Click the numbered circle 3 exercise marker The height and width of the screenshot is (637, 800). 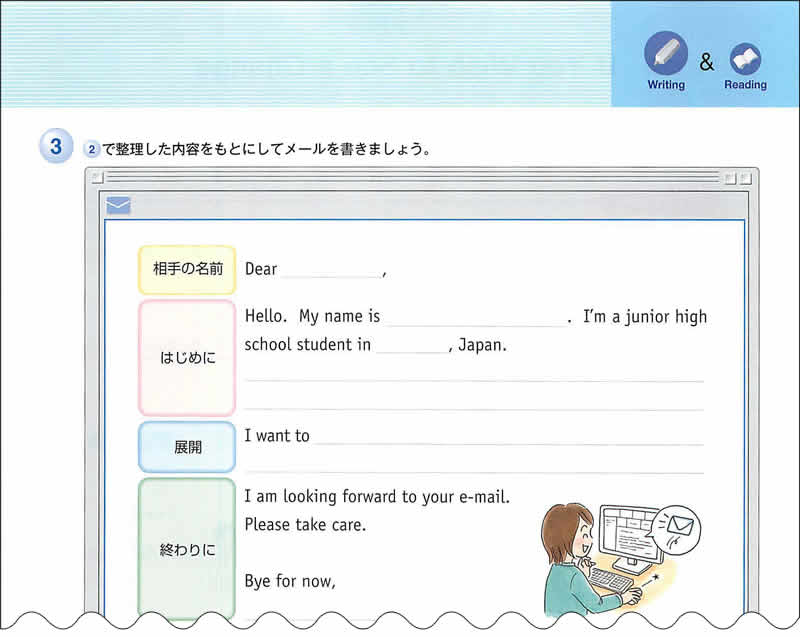(x=56, y=148)
